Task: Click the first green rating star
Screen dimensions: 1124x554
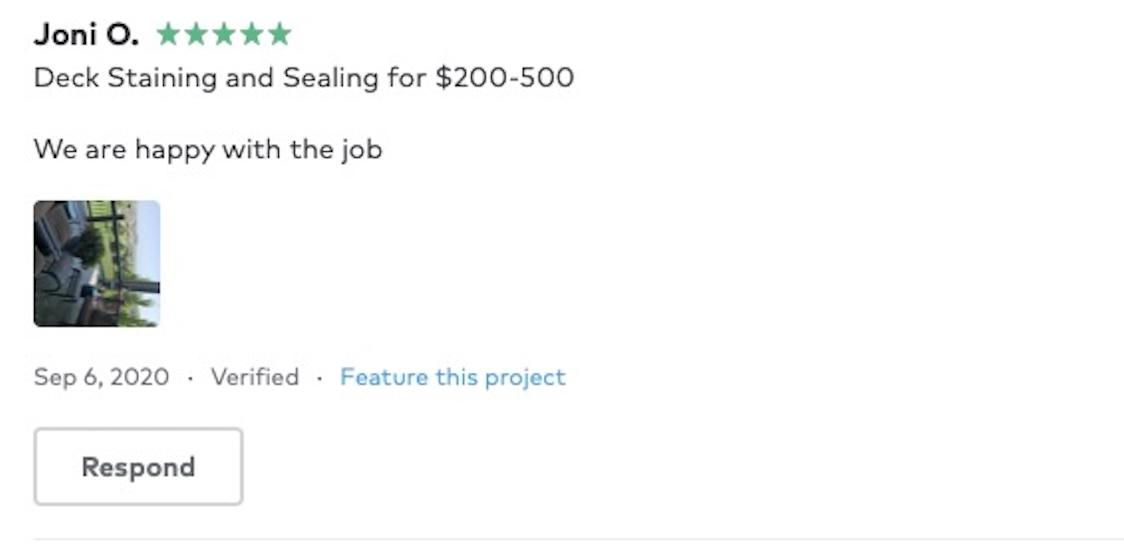Action: tap(168, 35)
